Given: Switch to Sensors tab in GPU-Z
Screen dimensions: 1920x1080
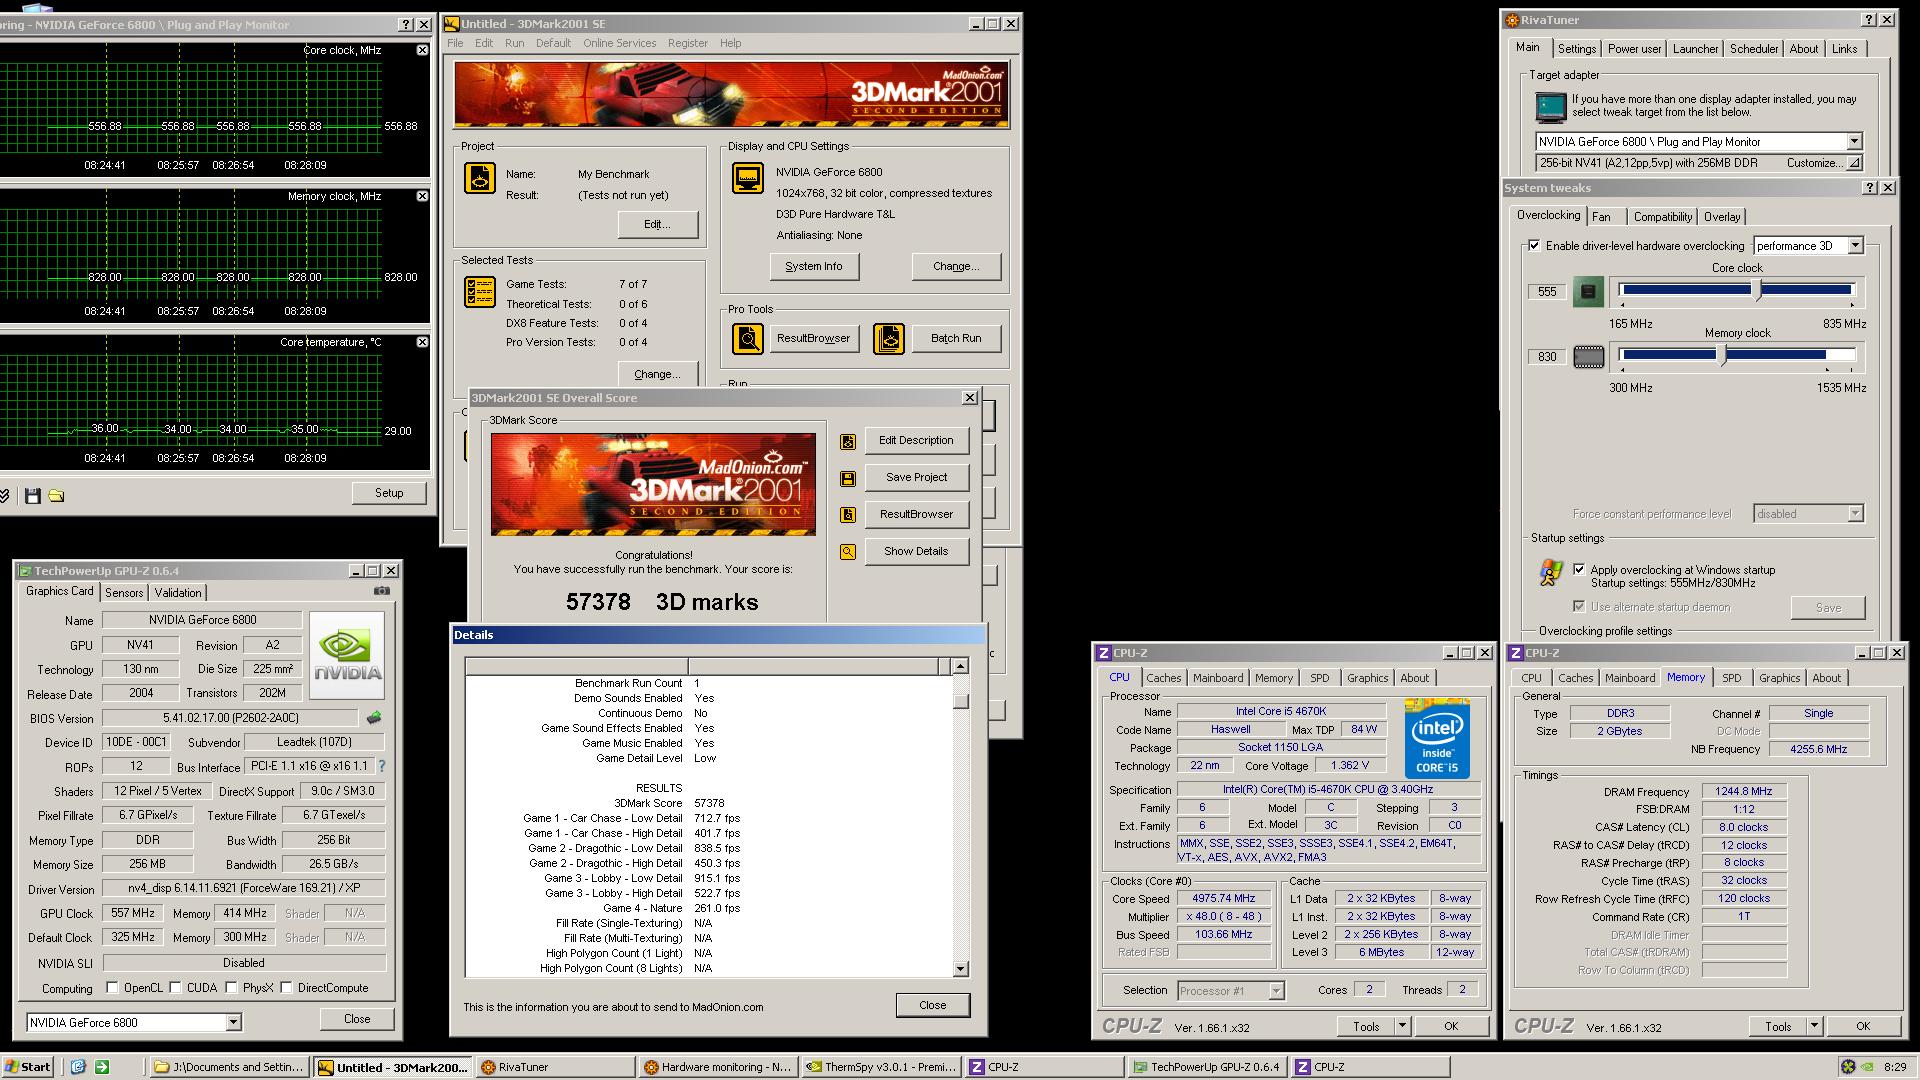Looking at the screenshot, I should click(x=124, y=593).
